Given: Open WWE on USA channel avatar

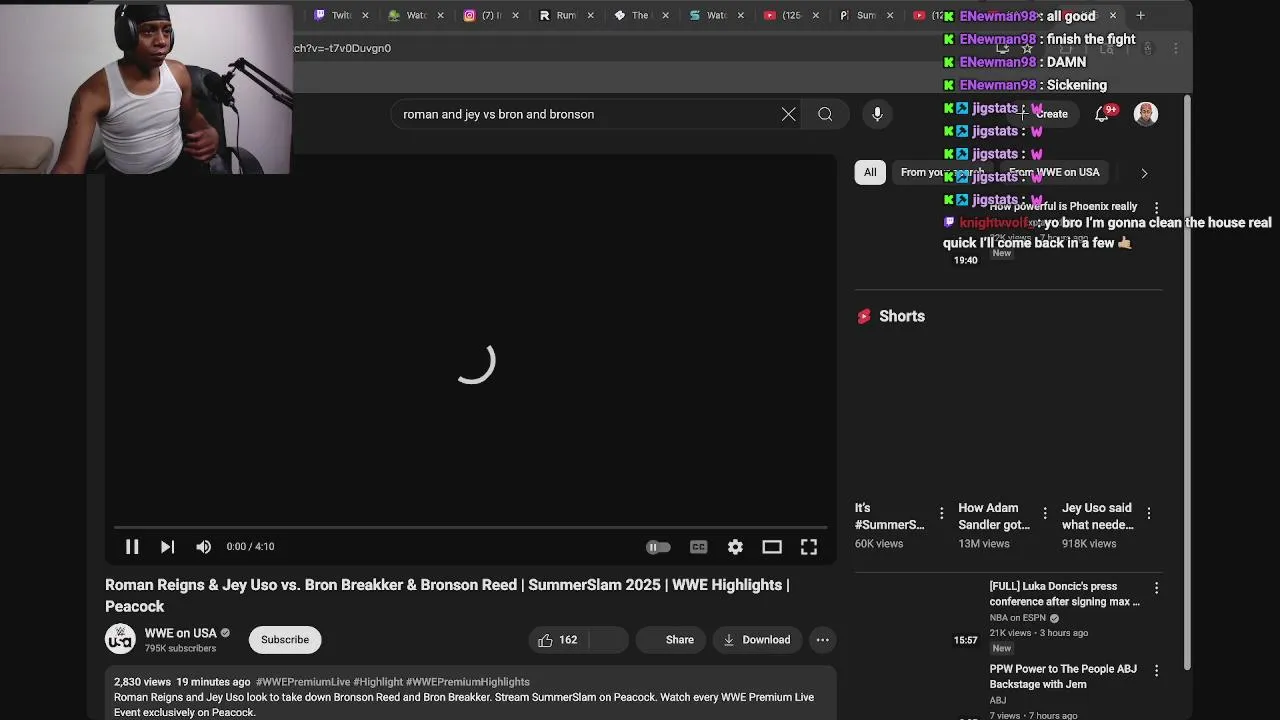Looking at the screenshot, I should point(120,640).
